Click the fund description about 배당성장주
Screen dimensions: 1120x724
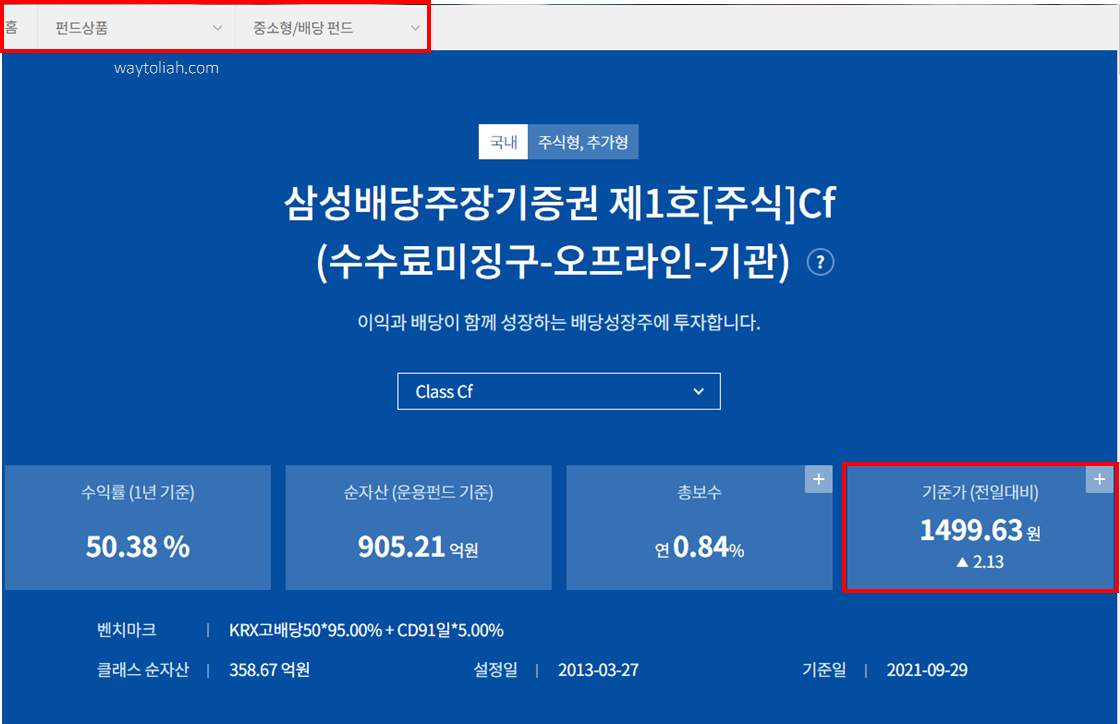(559, 323)
